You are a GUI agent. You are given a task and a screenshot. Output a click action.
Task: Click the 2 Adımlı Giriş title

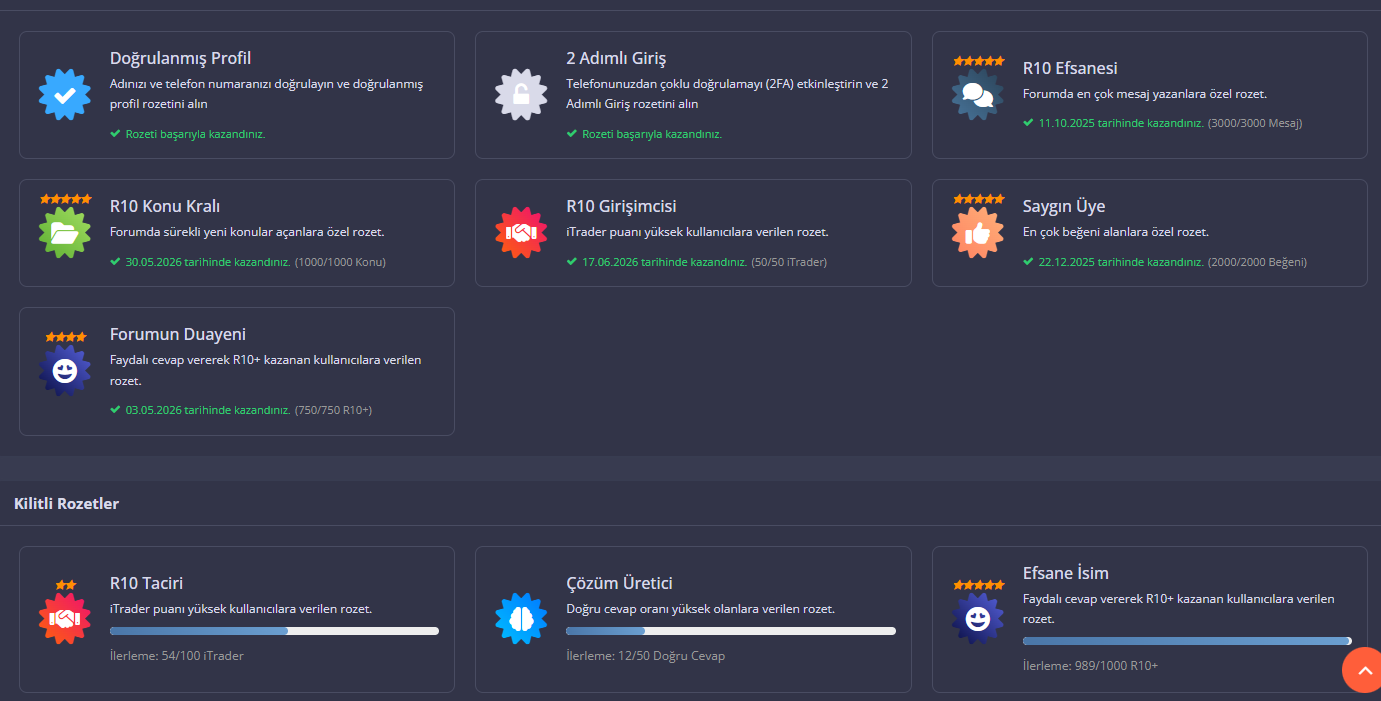click(x=616, y=58)
